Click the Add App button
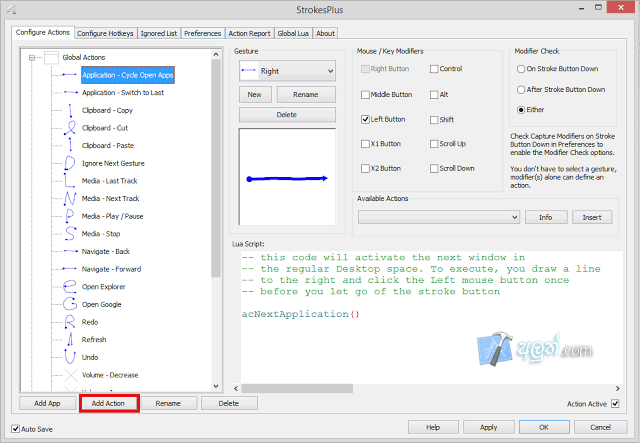This screenshot has width=640, height=443. 47,403
